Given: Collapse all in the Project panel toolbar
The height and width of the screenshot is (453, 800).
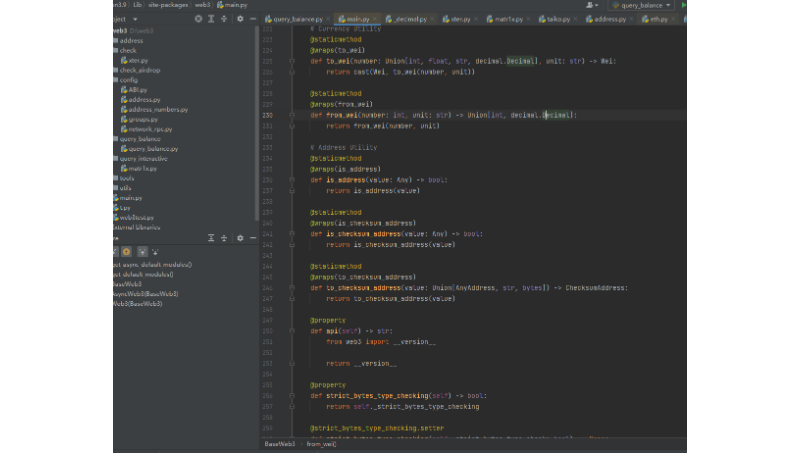Looking at the screenshot, I should coord(224,19).
